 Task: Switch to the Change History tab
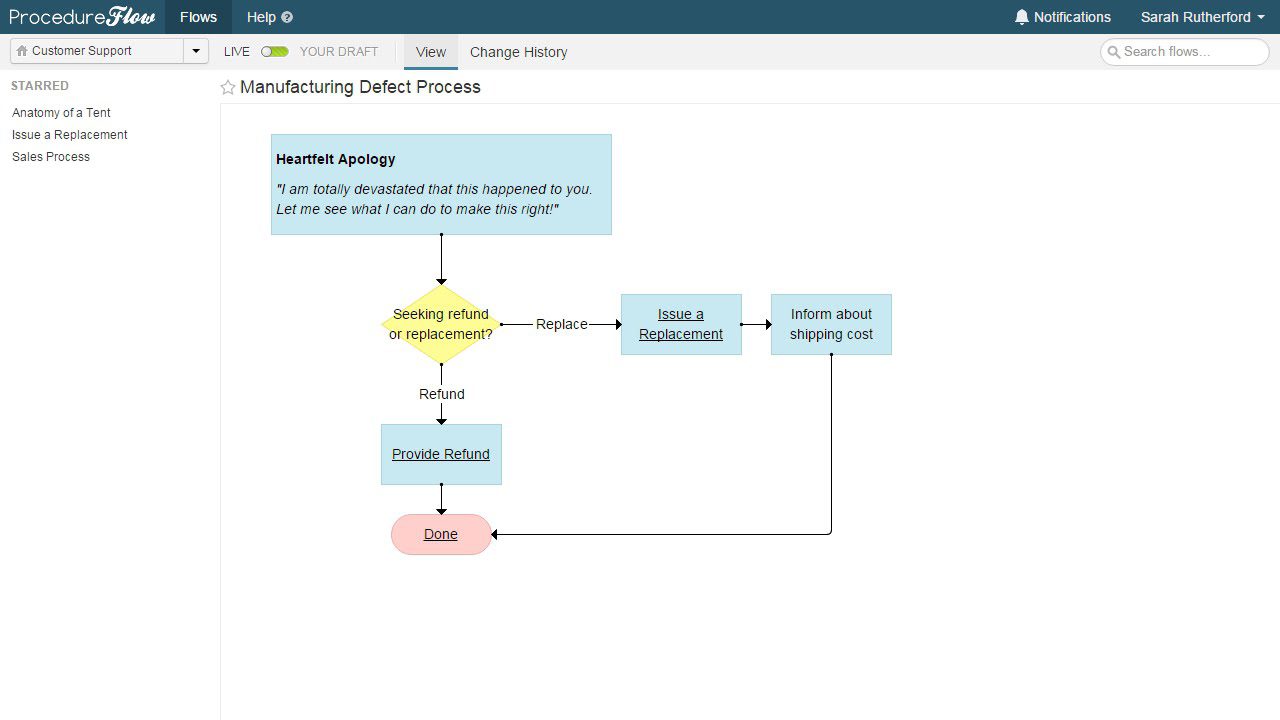click(518, 52)
